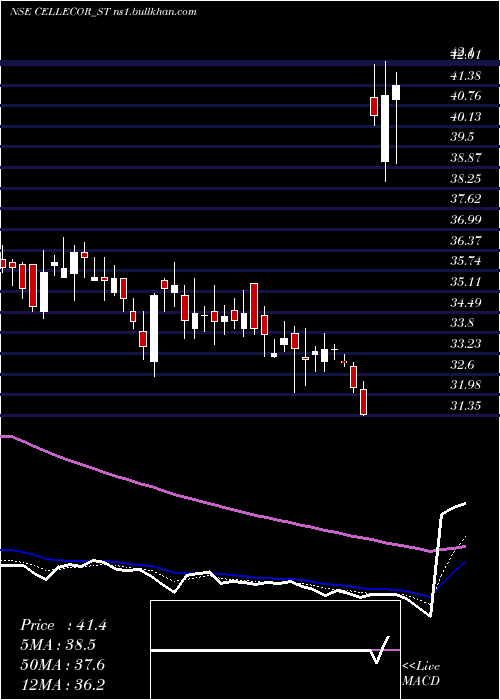500x700 pixels.
Task: Select the 40.76 price axis label
Action: point(466,96)
